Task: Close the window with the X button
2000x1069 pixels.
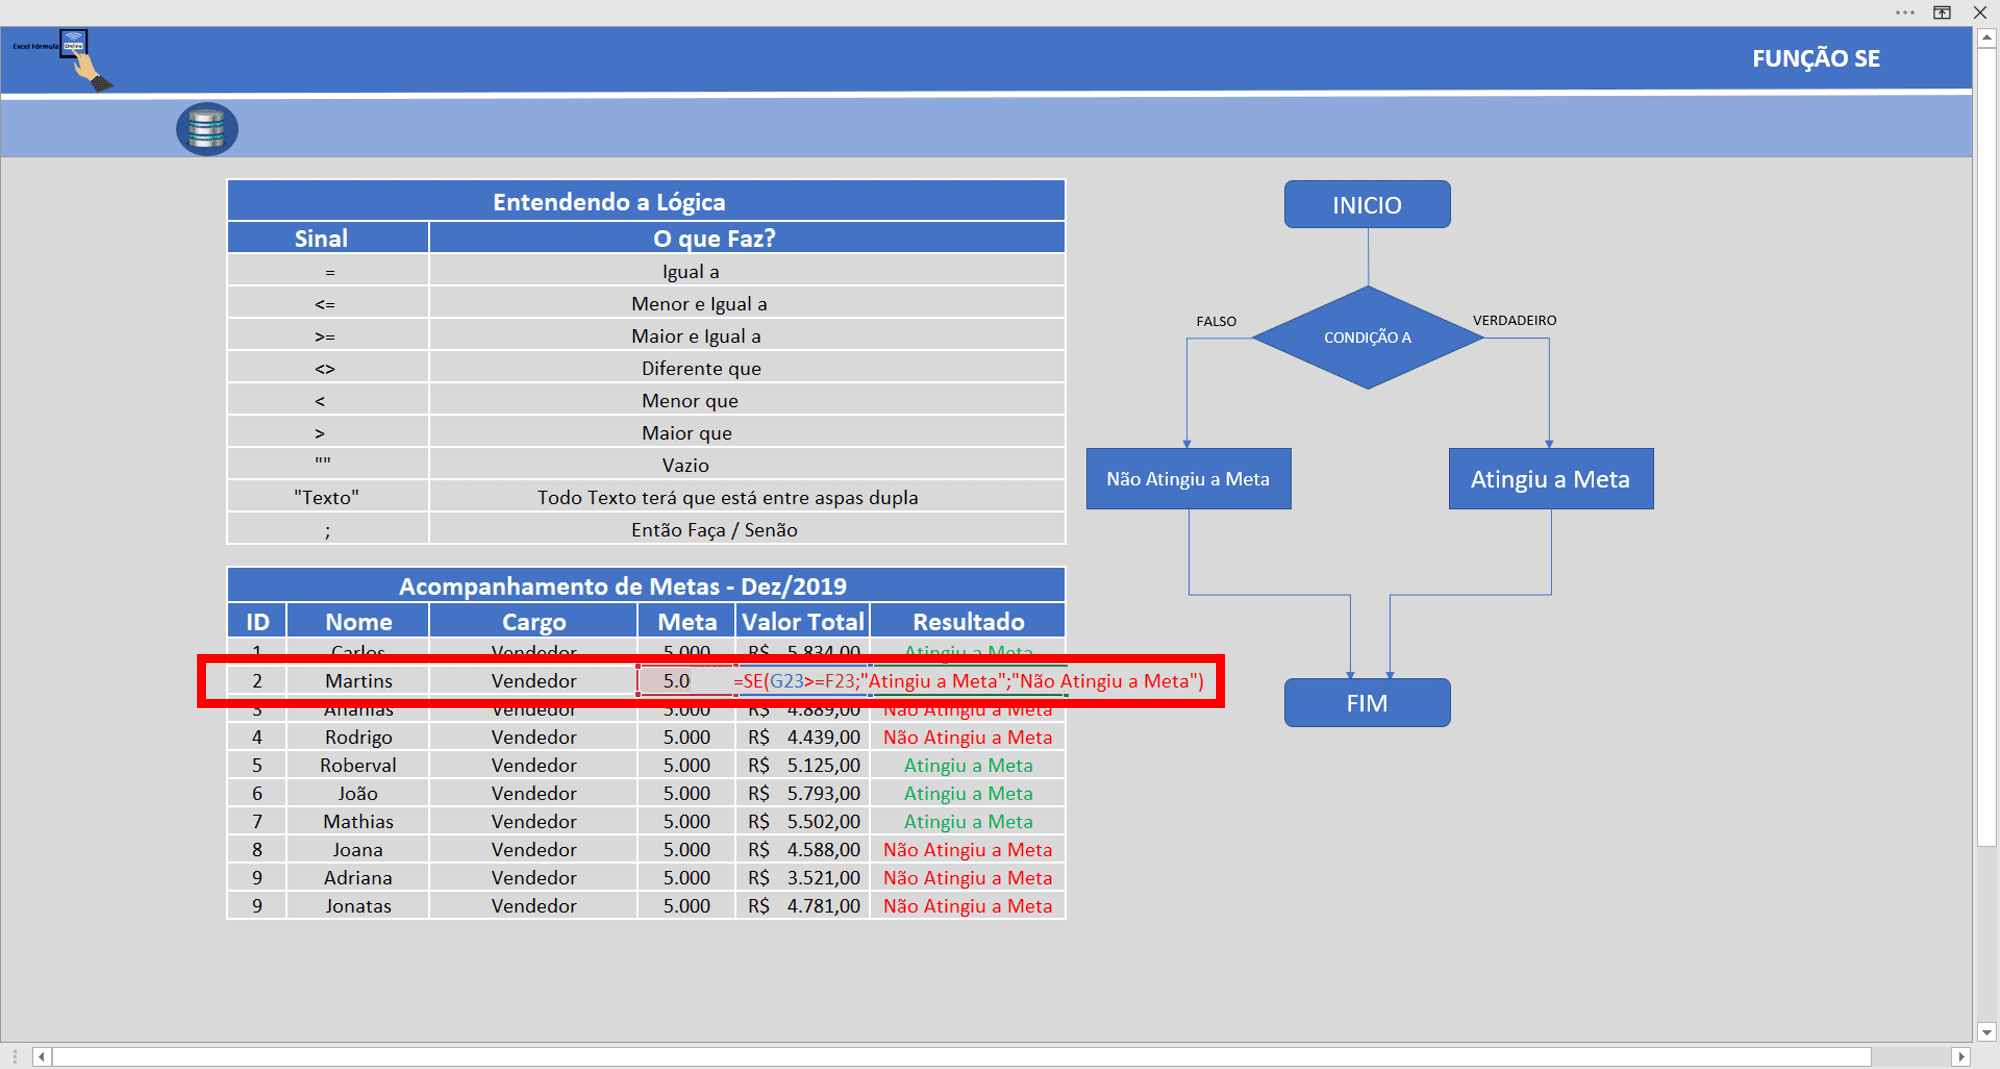Action: [x=1980, y=13]
